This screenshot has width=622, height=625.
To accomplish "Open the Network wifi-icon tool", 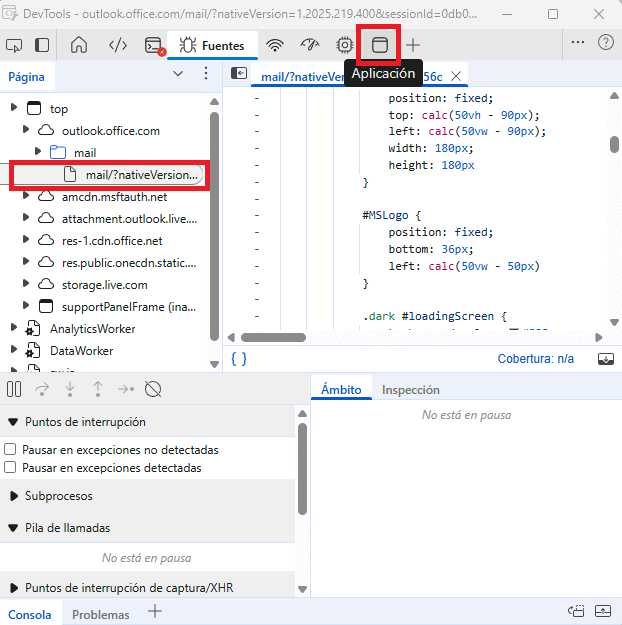I will coord(275,45).
